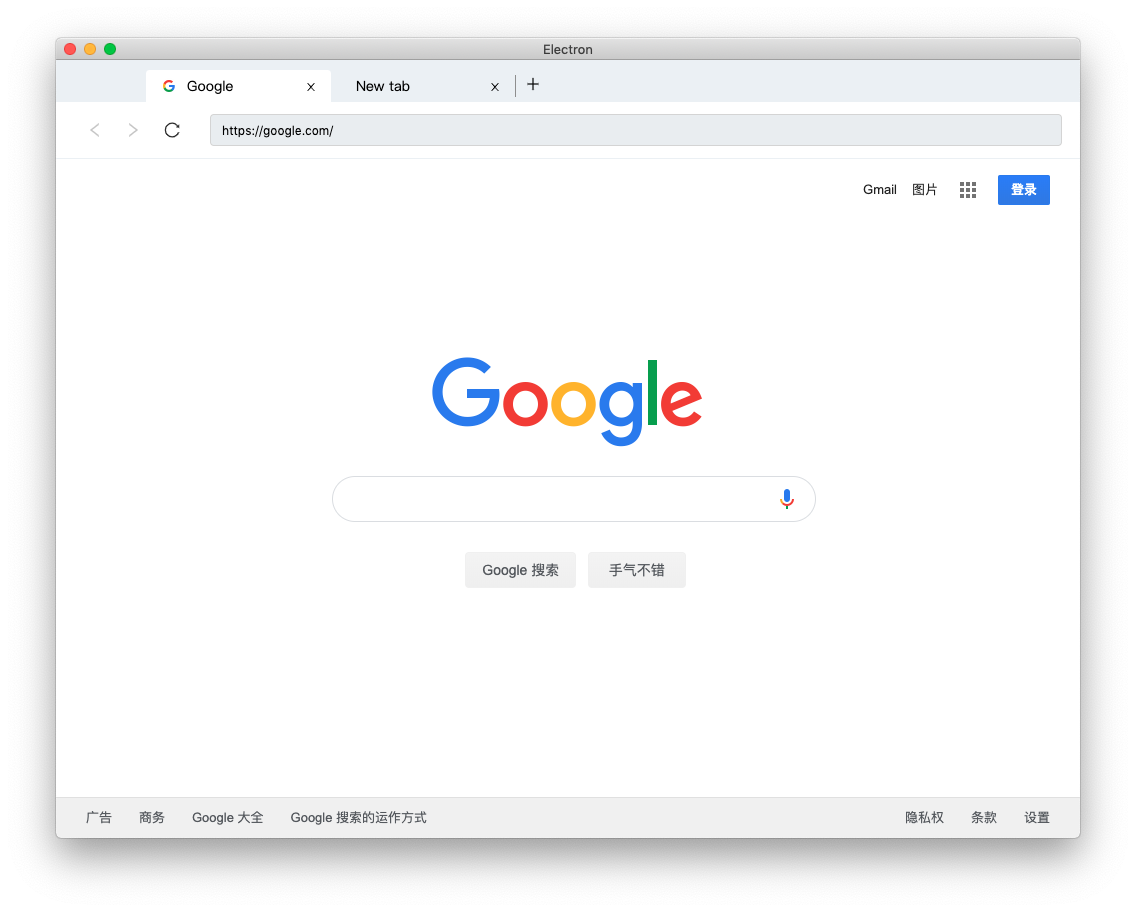Click the 手气不错 button
The width and height of the screenshot is (1136, 912).
point(637,570)
